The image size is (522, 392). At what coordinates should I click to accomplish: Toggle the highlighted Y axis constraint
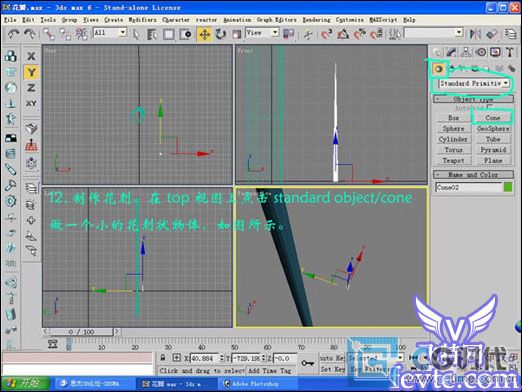(x=31, y=72)
